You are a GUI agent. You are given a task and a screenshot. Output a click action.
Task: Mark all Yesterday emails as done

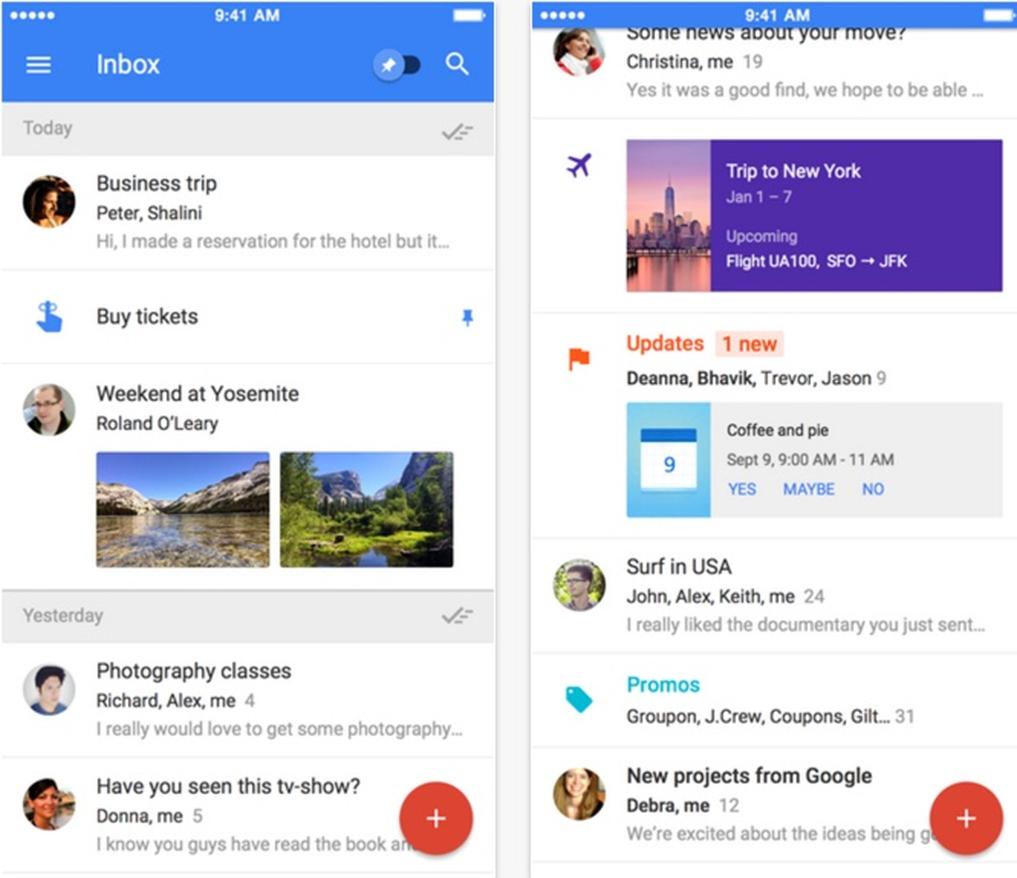(x=457, y=616)
